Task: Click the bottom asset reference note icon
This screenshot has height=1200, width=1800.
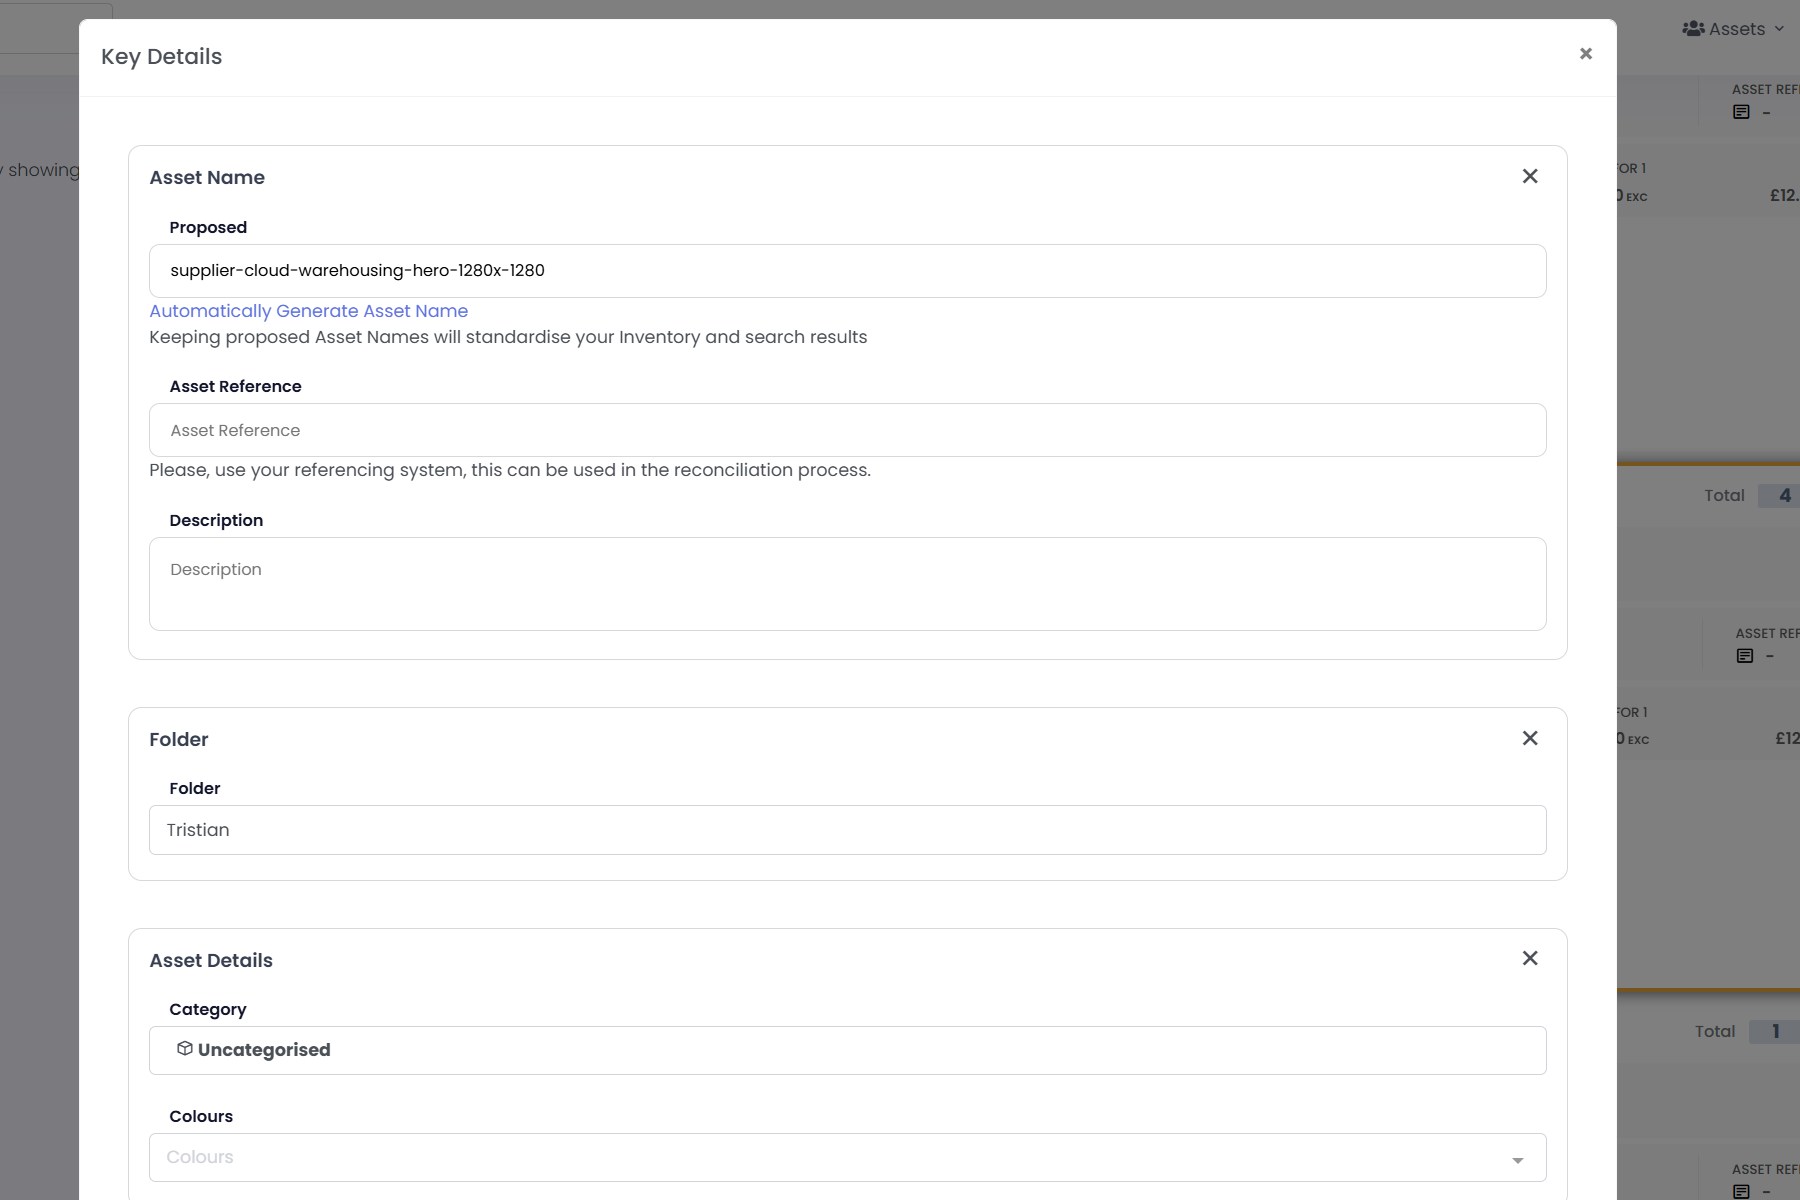Action: pyautogui.click(x=1741, y=1191)
